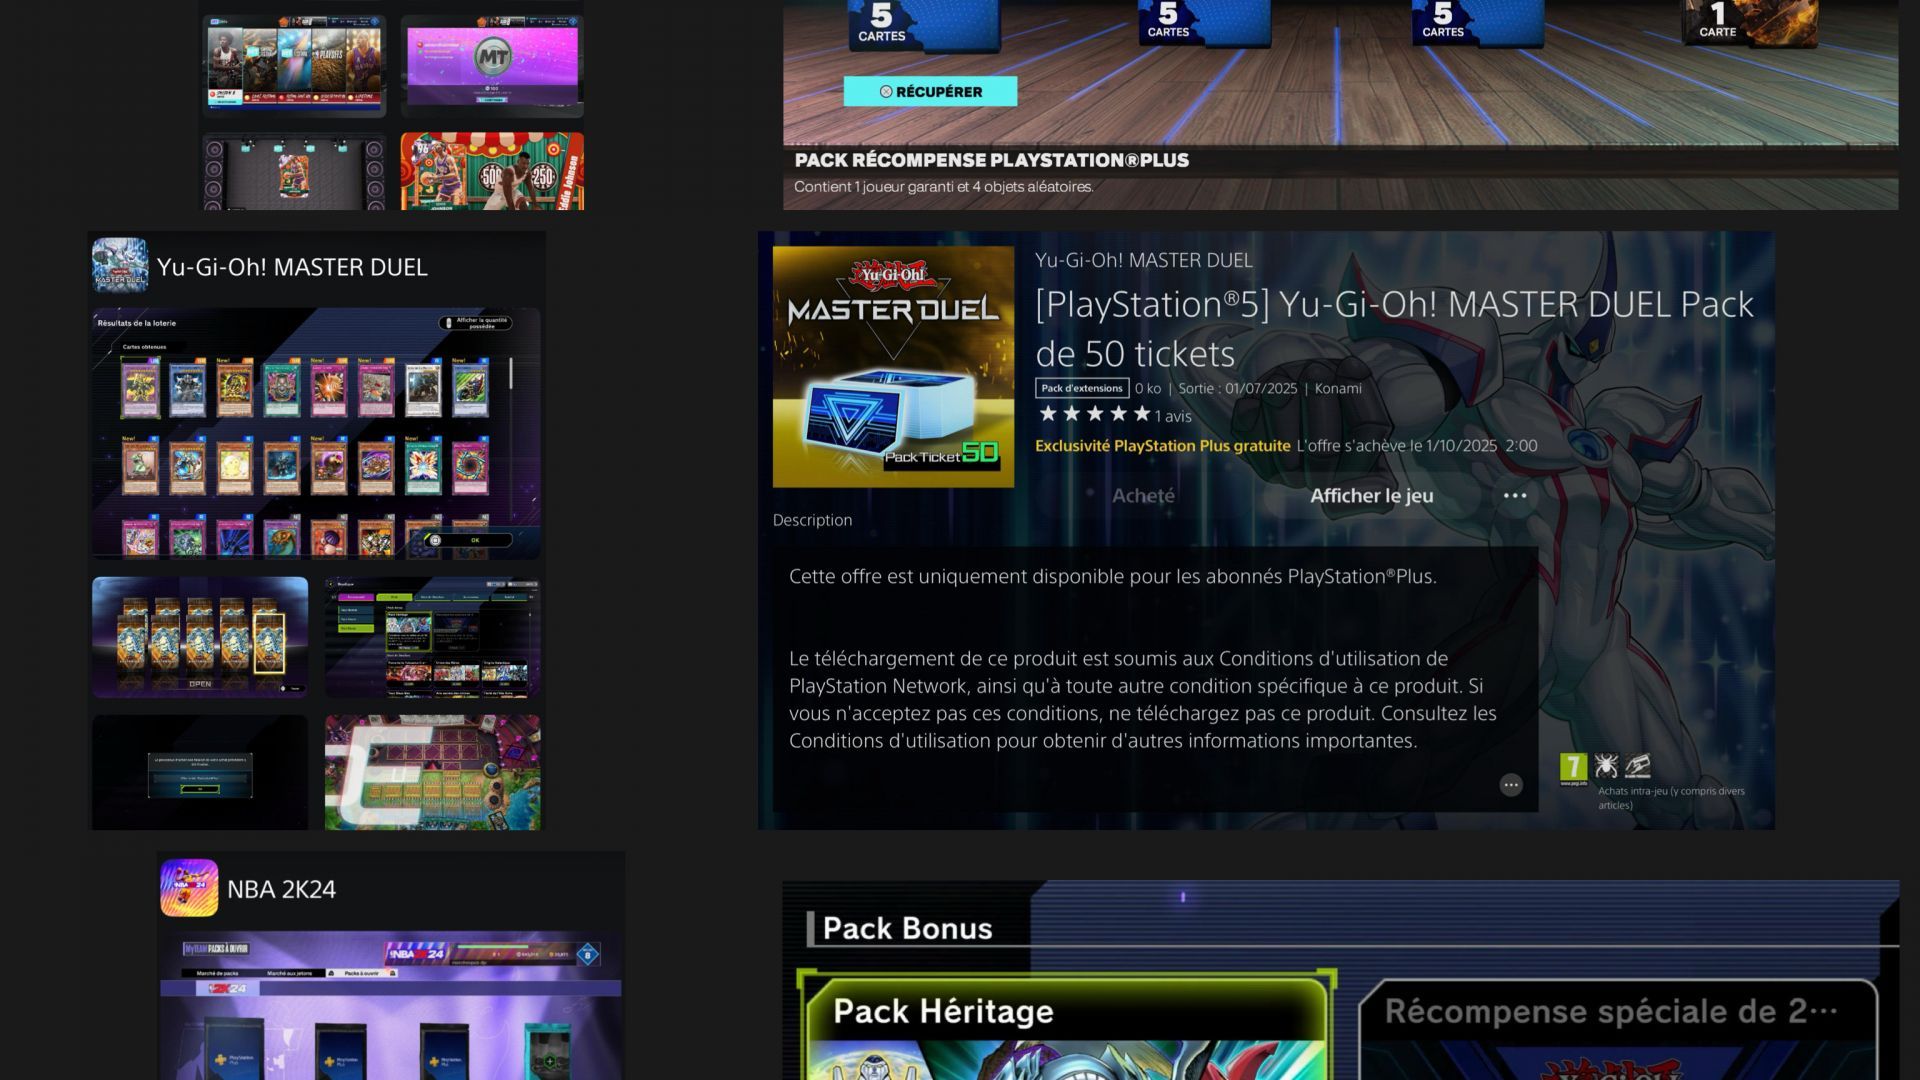Click the teal pack with green plus icon

click(x=548, y=1052)
